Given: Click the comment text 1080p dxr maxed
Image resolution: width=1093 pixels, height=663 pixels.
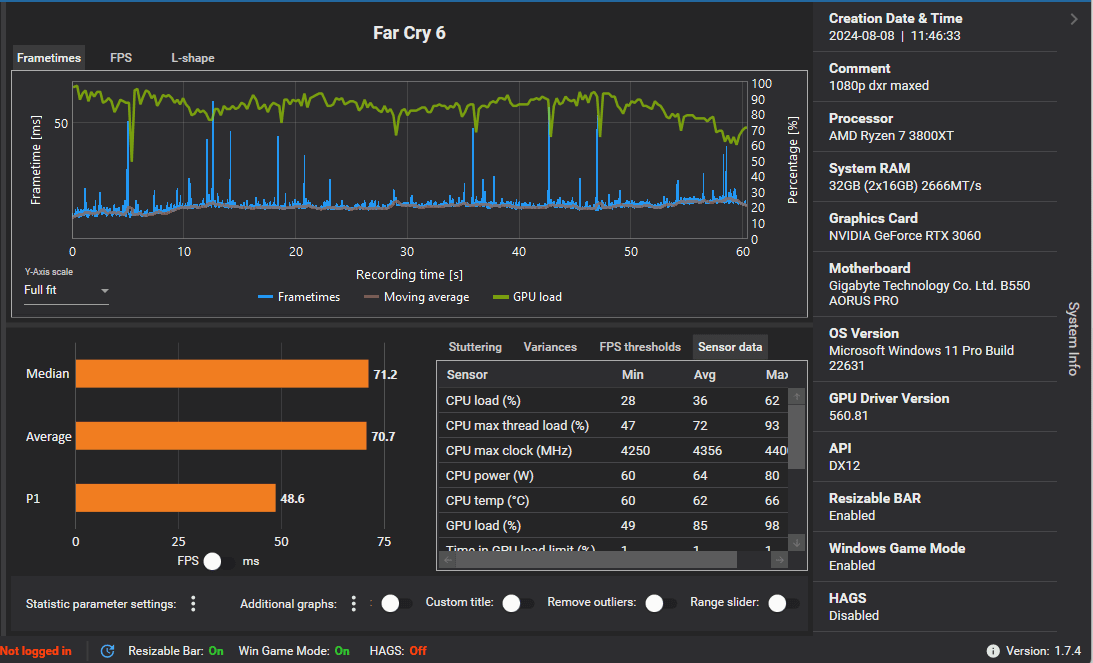Looking at the screenshot, I should (878, 86).
